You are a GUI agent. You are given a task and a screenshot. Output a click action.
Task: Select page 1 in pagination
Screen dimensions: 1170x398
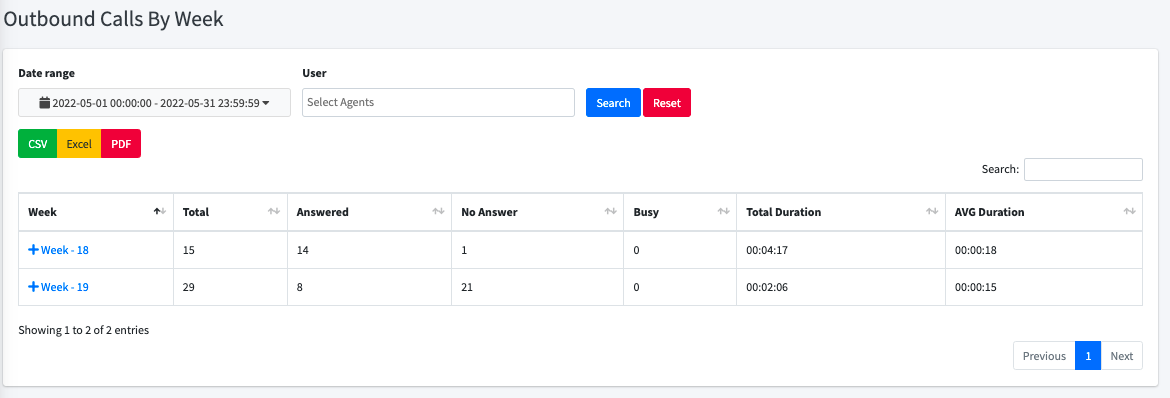click(1088, 355)
